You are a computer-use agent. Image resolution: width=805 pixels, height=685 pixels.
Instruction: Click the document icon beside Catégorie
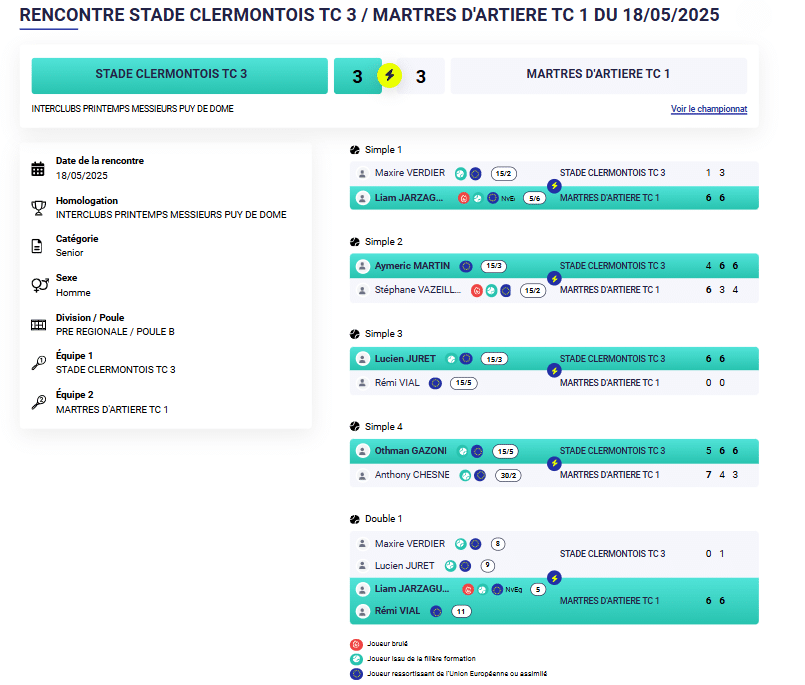[38, 246]
